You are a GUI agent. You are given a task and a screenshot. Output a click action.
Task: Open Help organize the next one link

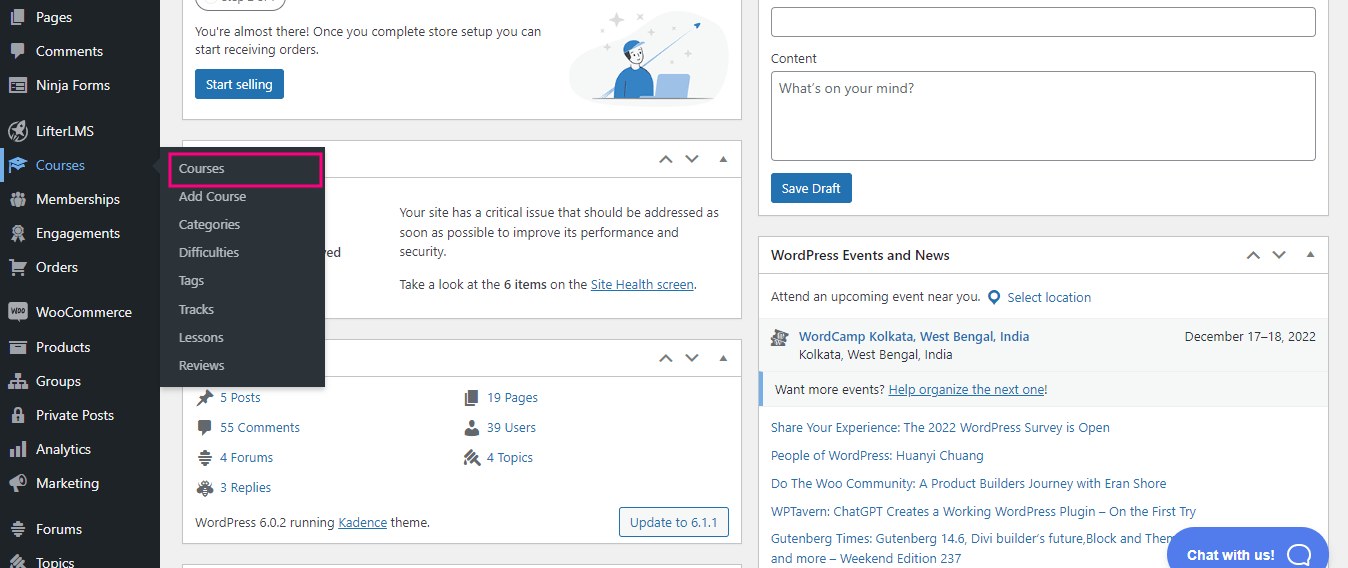click(966, 389)
